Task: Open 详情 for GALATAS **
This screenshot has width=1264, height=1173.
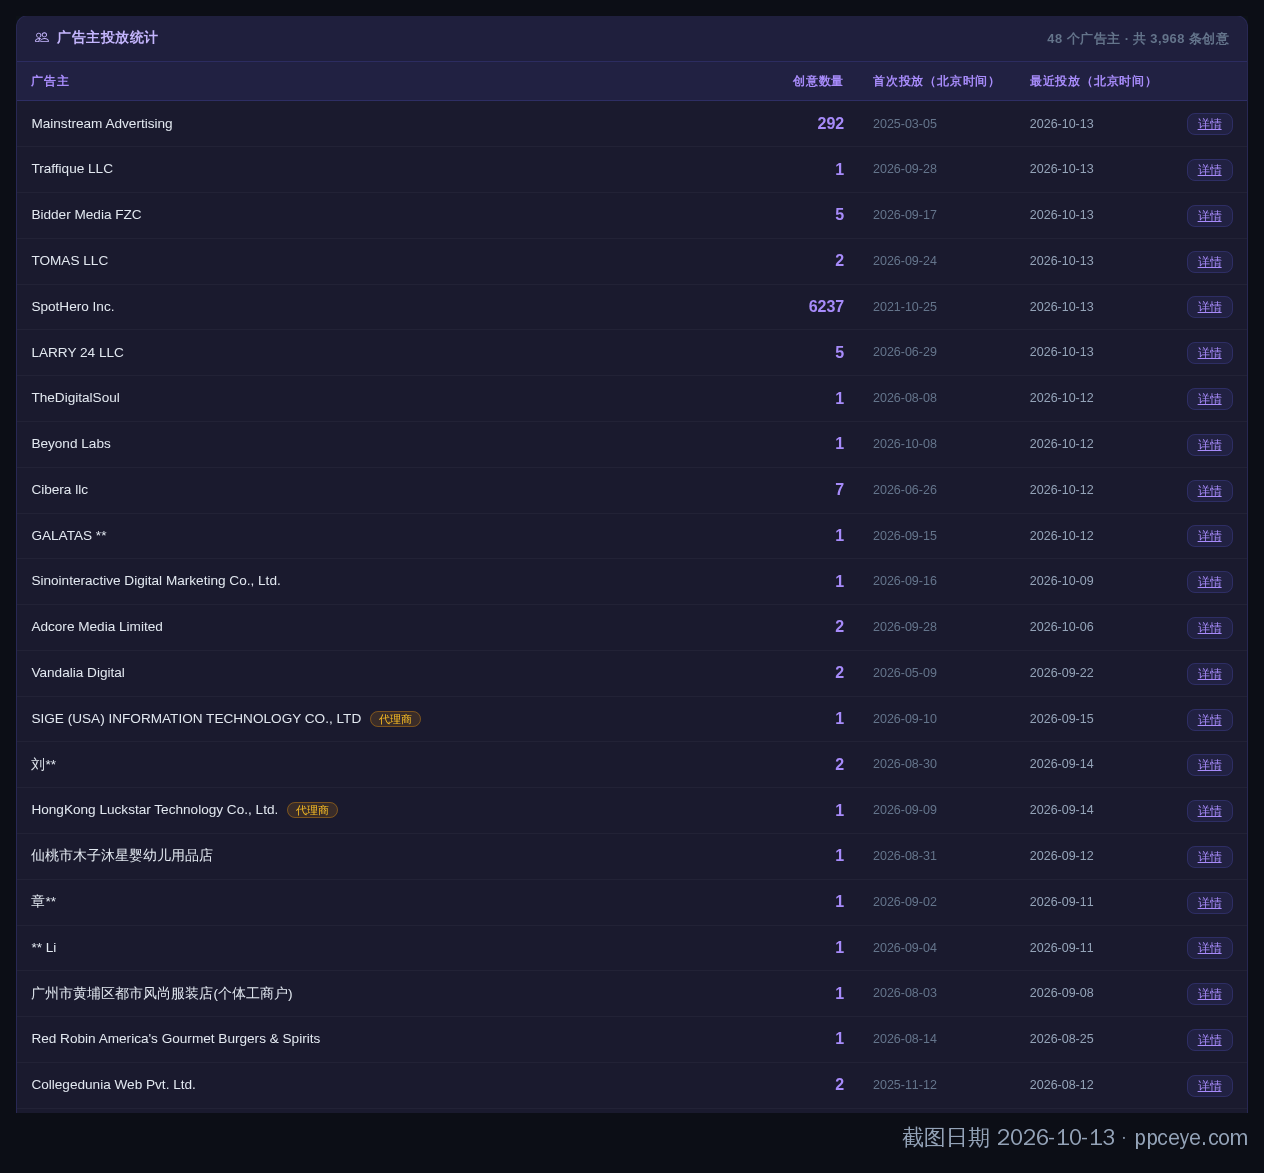Action: click(1210, 536)
